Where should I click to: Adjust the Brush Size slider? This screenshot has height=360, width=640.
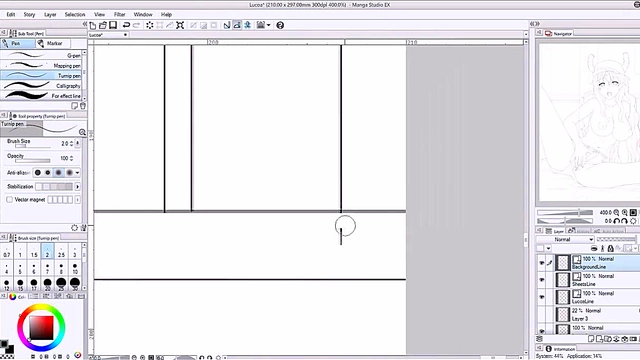click(x=33, y=146)
